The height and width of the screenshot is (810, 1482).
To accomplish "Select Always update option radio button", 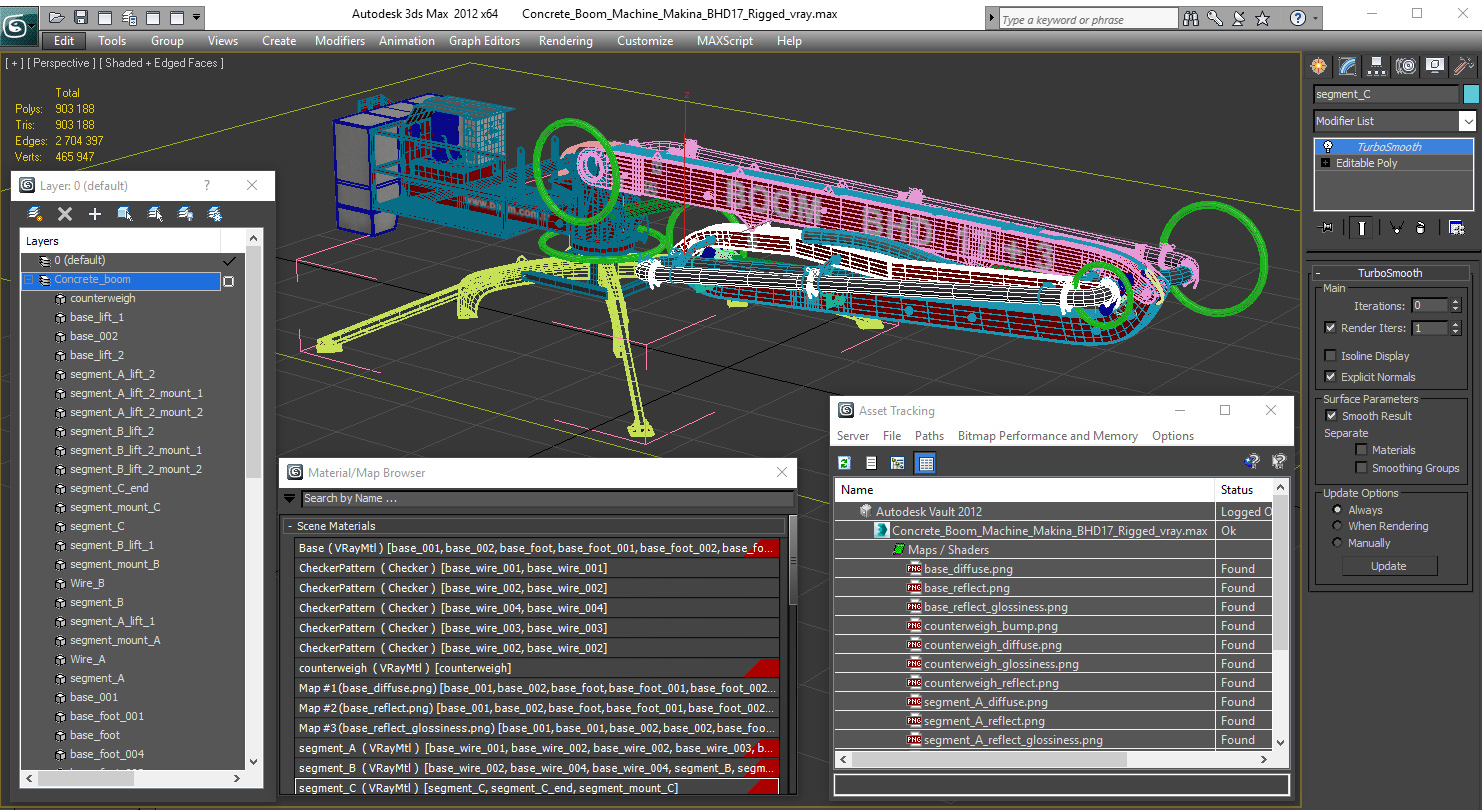I will [1337, 510].
